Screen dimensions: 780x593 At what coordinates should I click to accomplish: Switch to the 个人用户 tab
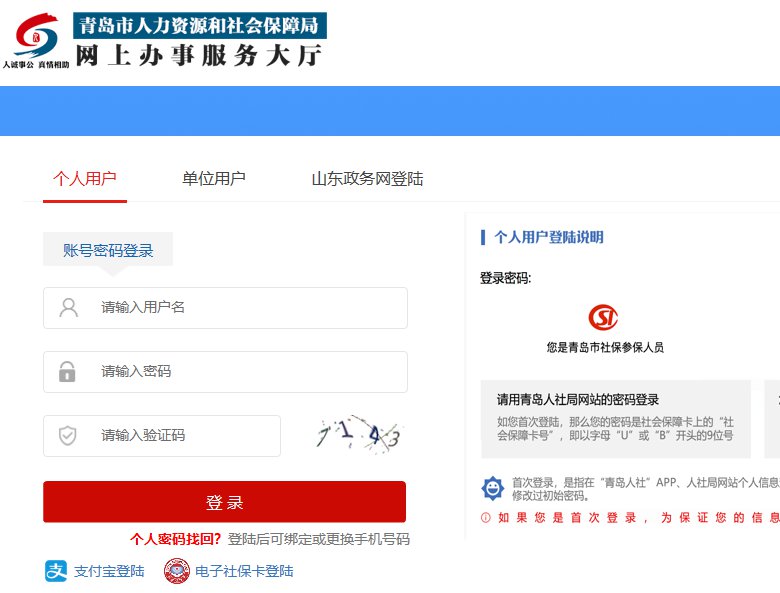pyautogui.click(x=85, y=179)
